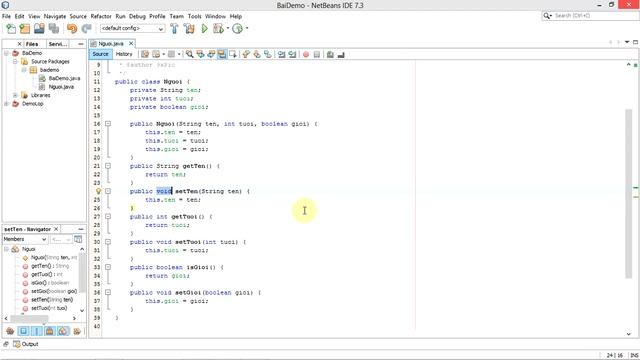
Task: Click the Comment icon in editor toolbar
Action: [330, 54]
